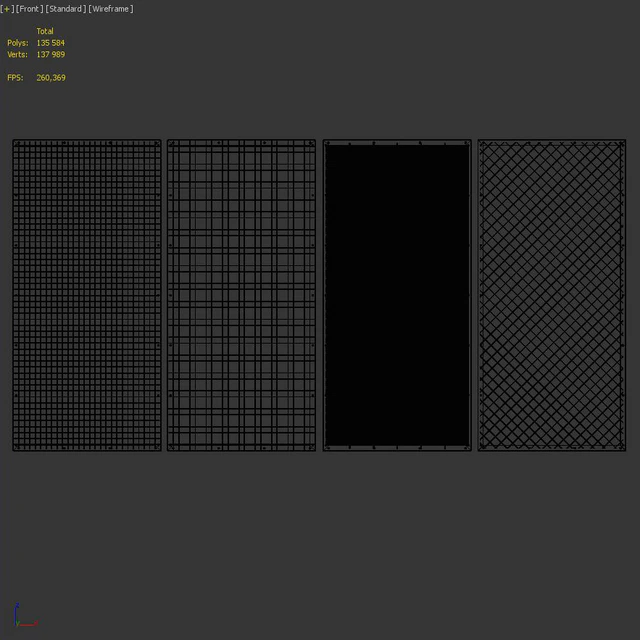The height and width of the screenshot is (640, 640).
Task: Click the Verts: label
Action: tap(18, 54)
